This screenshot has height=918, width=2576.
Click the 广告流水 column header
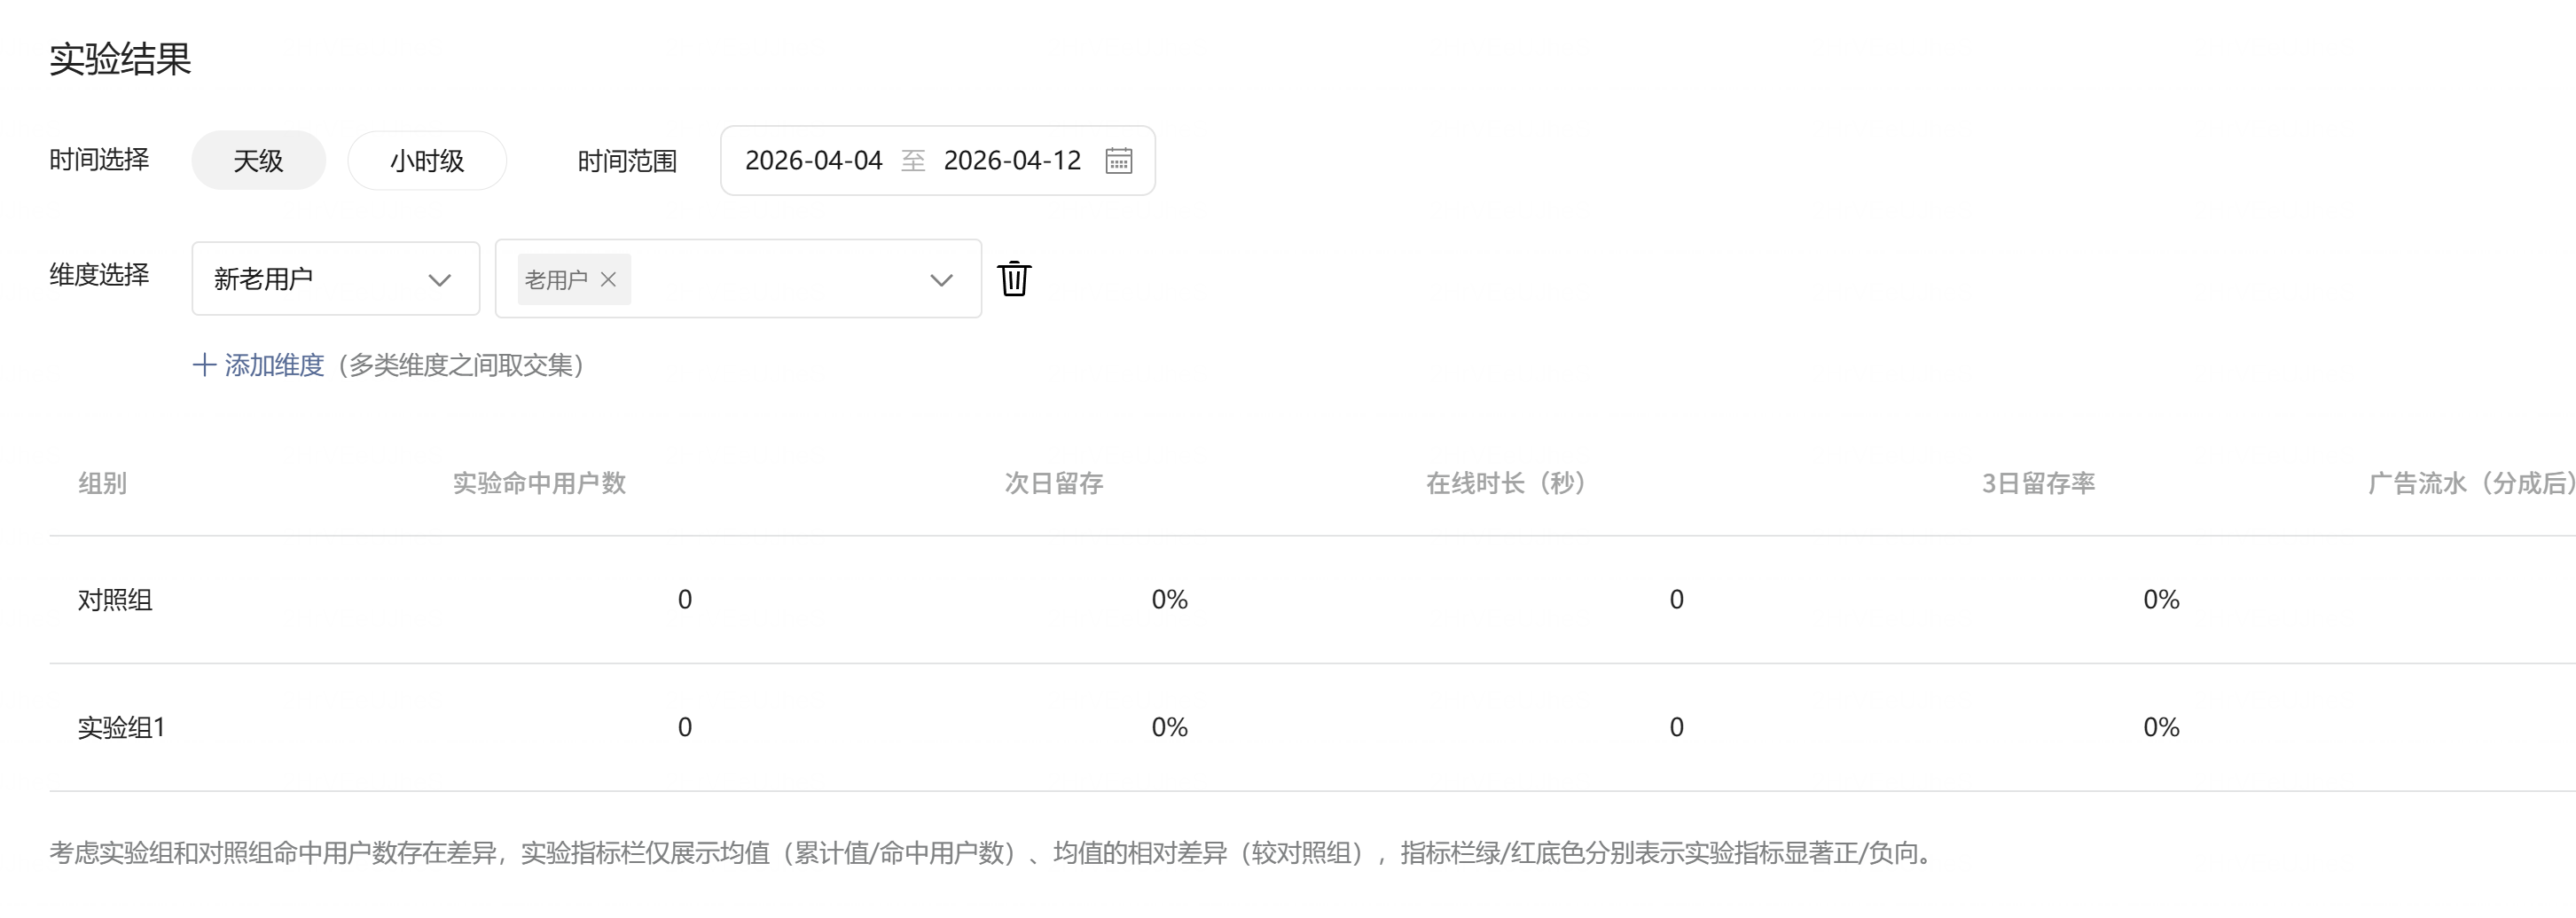click(x=2470, y=483)
